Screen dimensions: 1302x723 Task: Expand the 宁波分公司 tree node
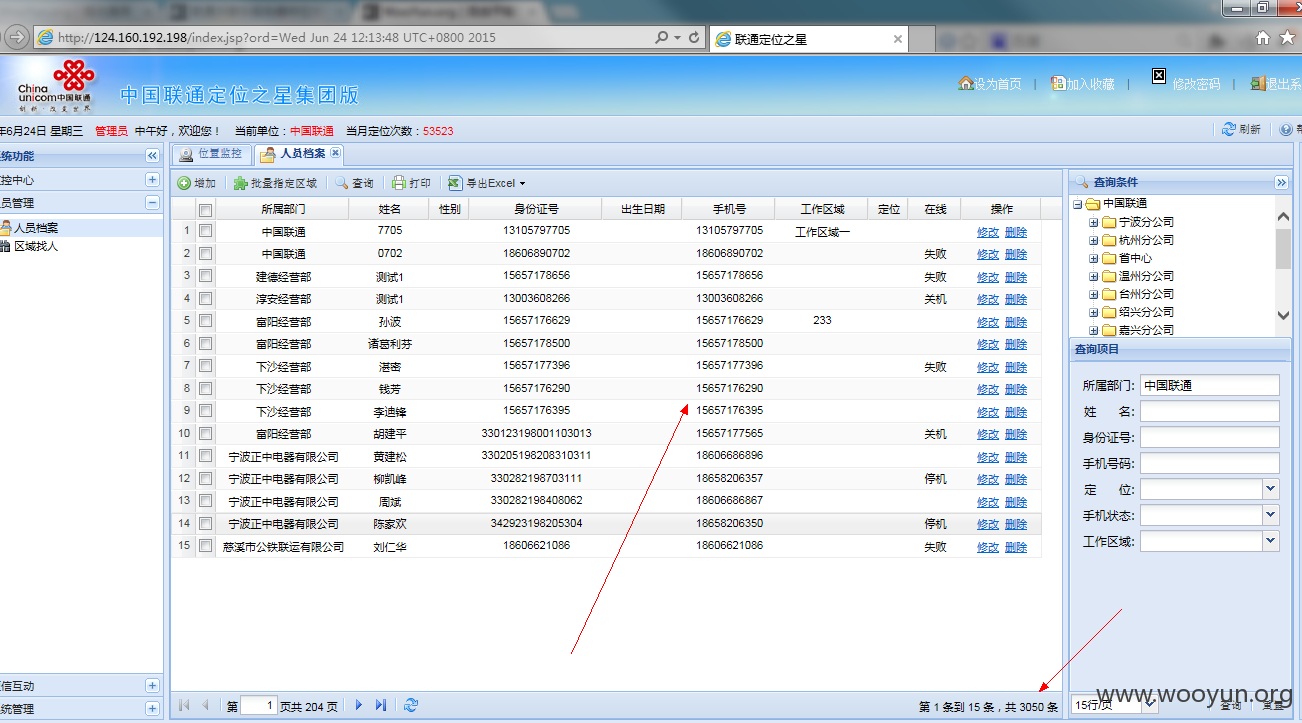1094,222
